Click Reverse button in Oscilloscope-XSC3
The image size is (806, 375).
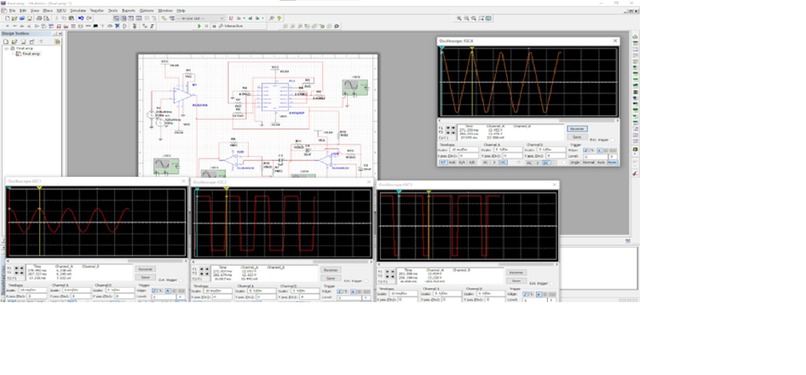(x=516, y=272)
